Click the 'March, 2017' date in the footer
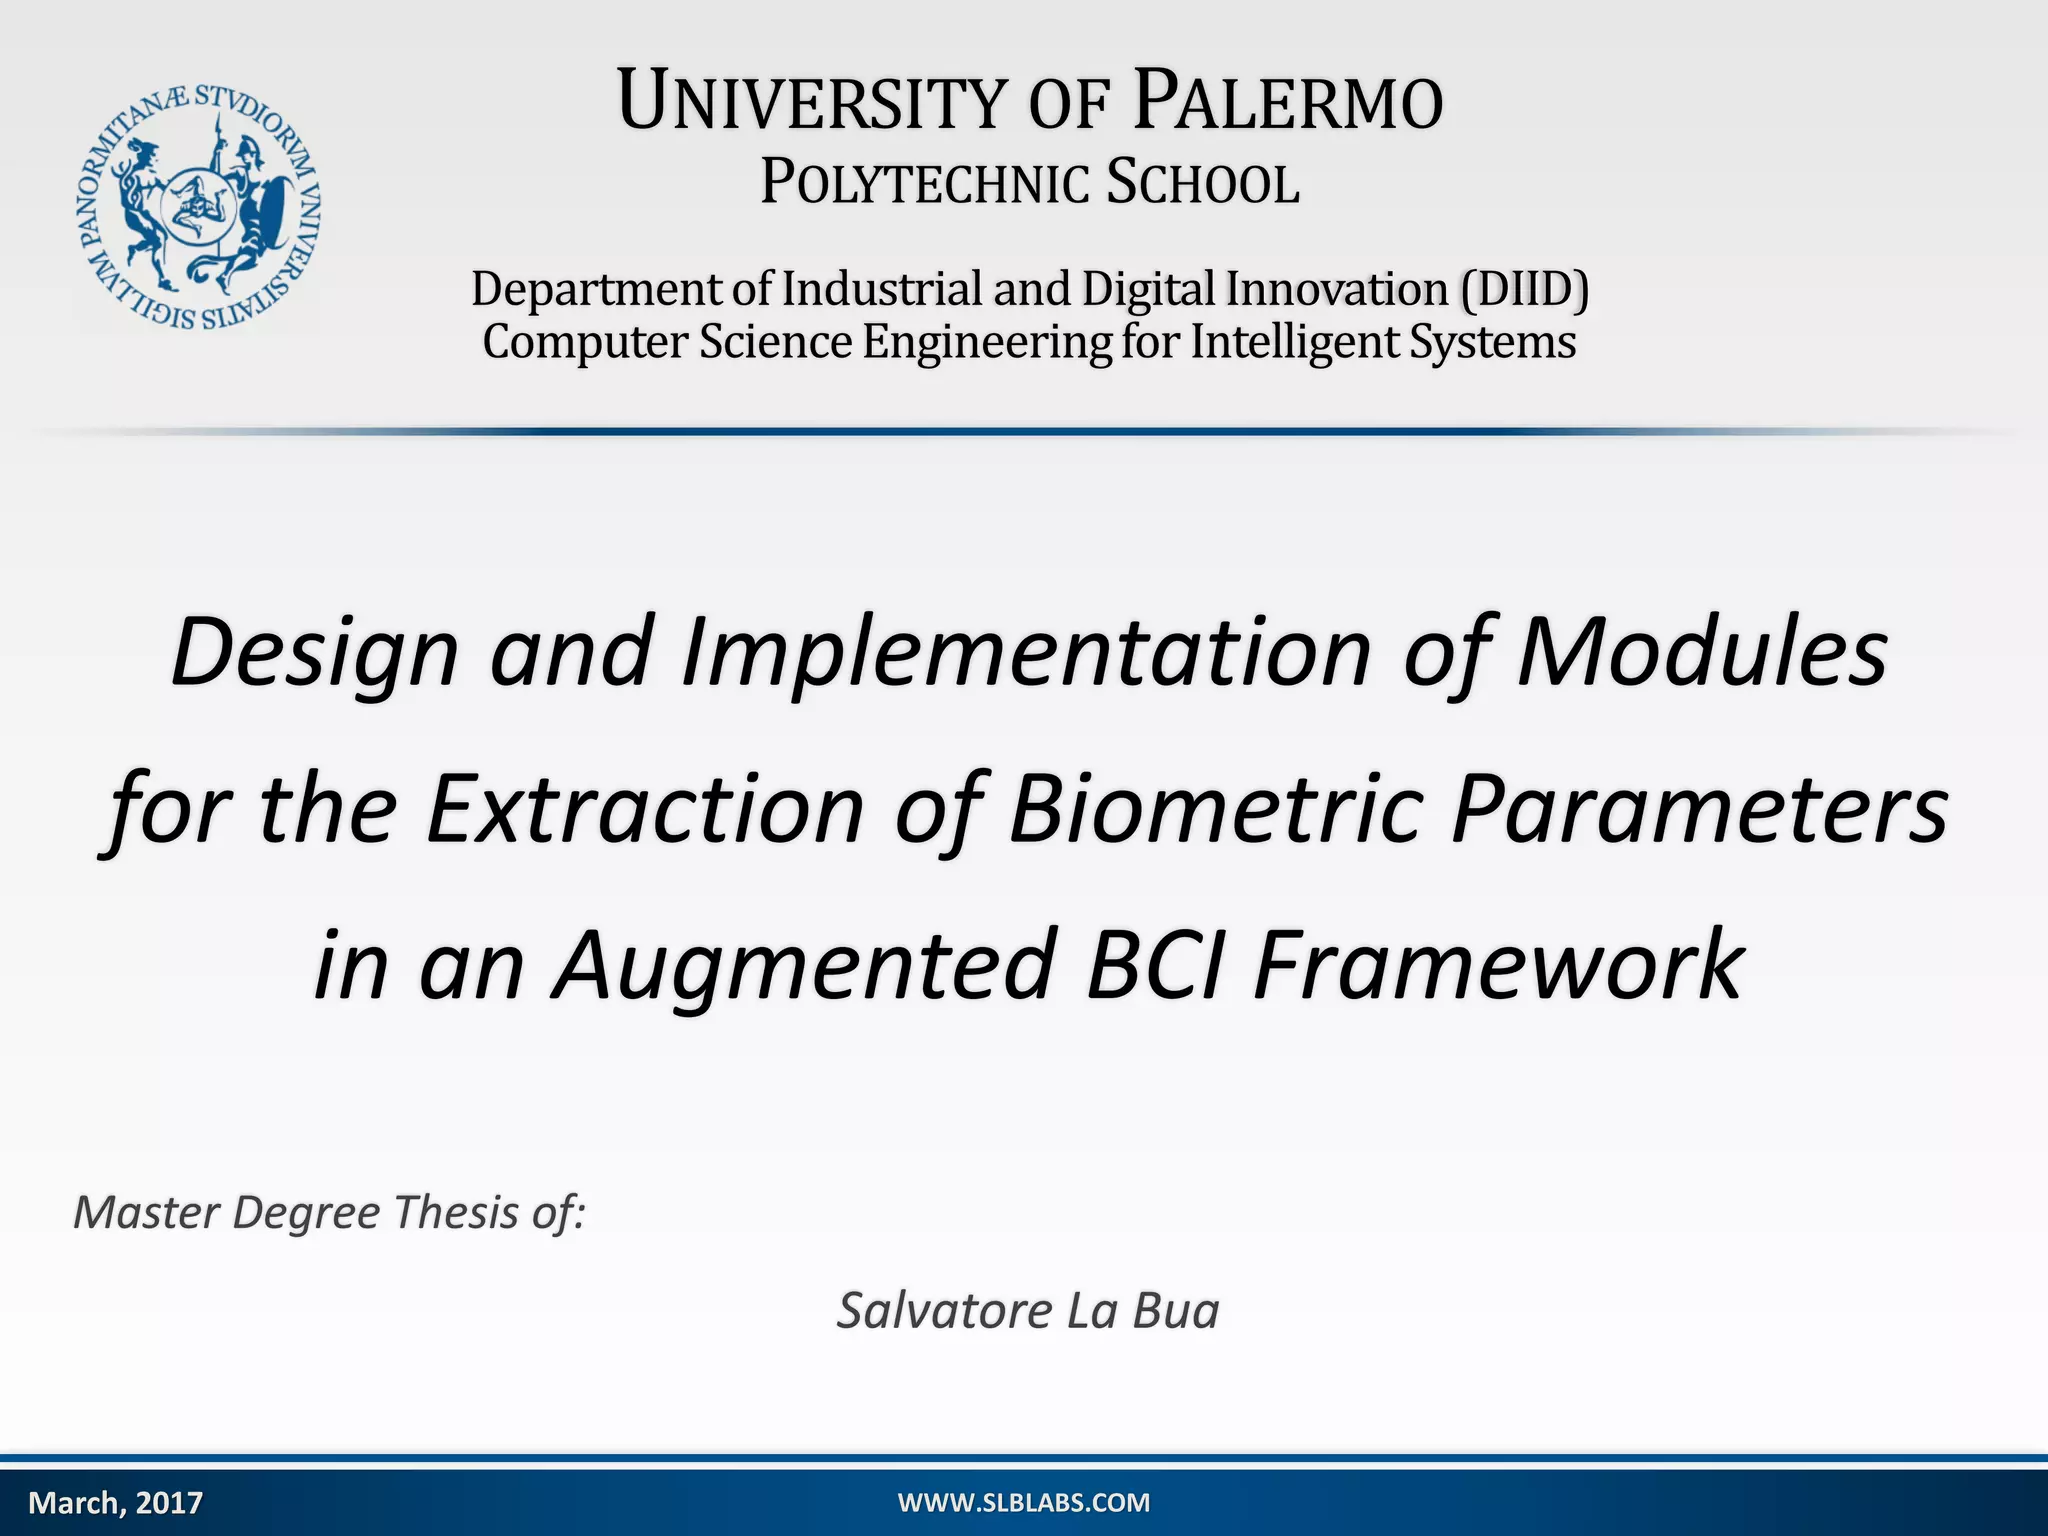2048x1536 pixels. coord(116,1503)
